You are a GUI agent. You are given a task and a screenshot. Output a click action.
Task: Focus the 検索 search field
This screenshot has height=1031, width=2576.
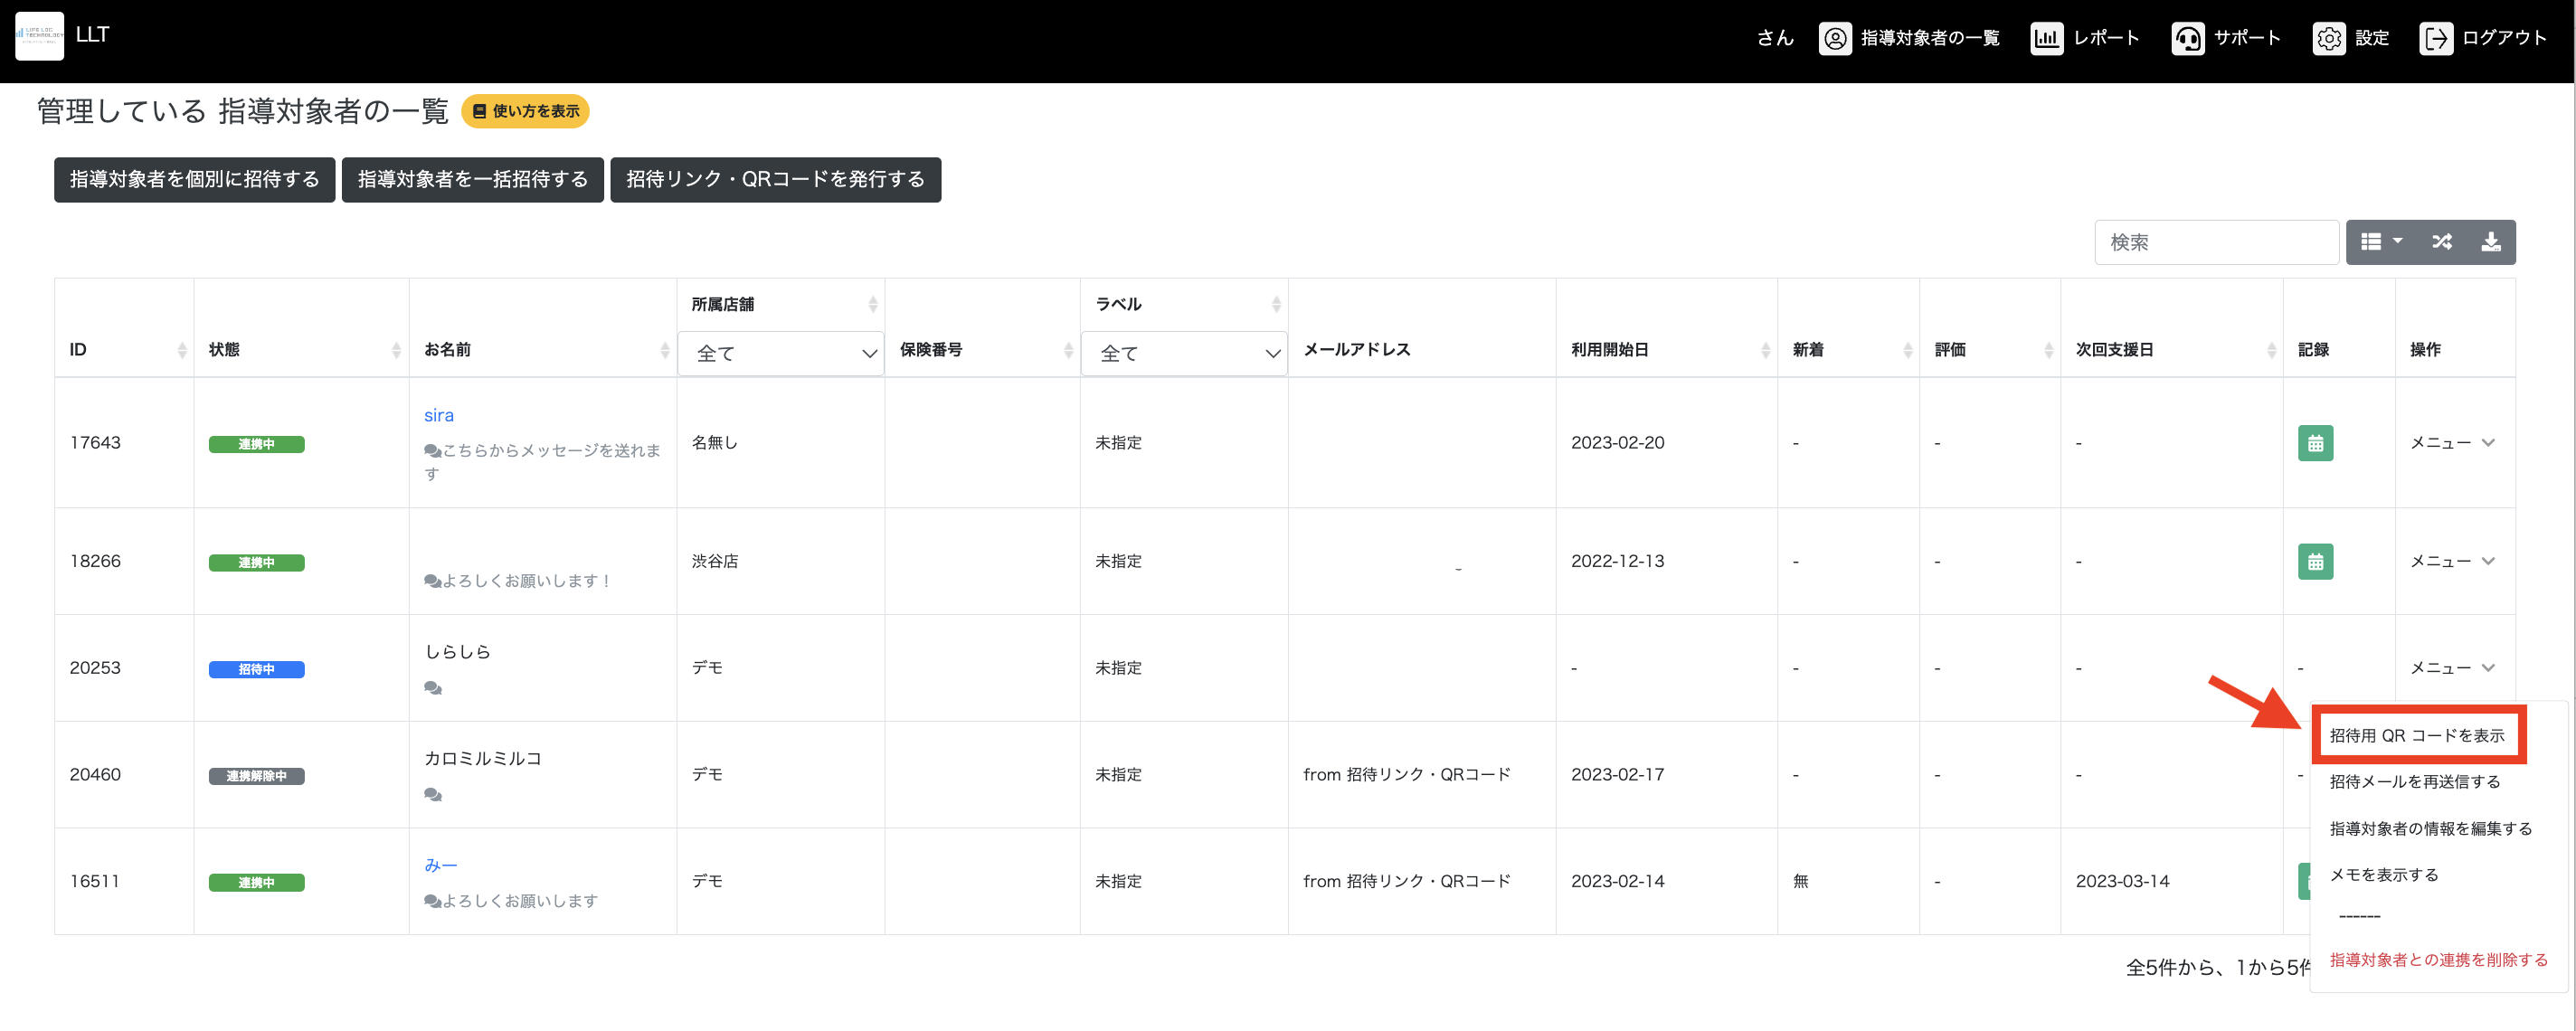tap(2216, 242)
